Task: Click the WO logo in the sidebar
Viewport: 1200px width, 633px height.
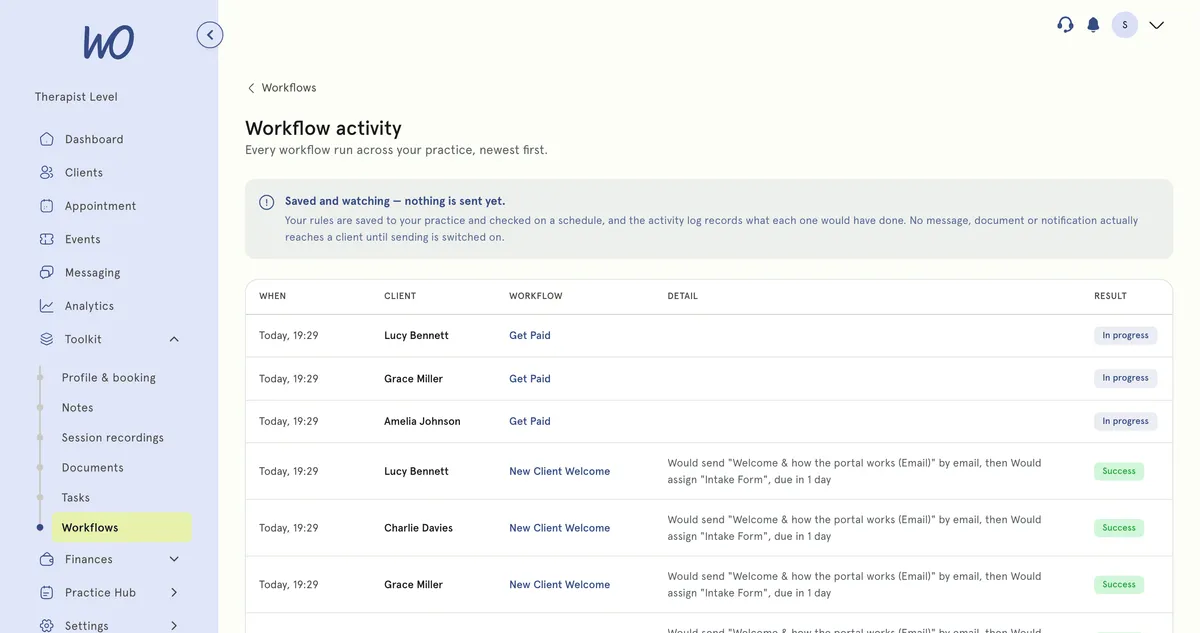Action: click(x=108, y=42)
